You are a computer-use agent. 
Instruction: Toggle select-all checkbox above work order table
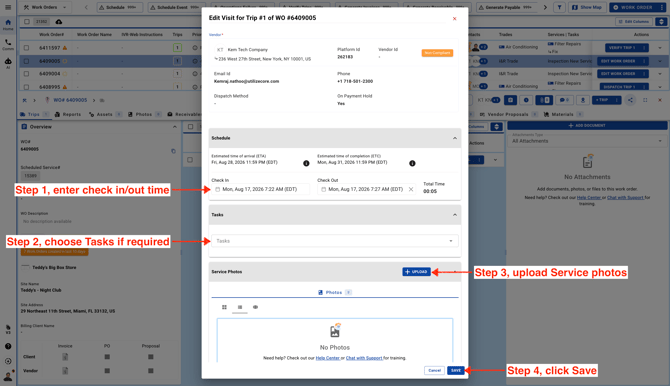coord(26,21)
